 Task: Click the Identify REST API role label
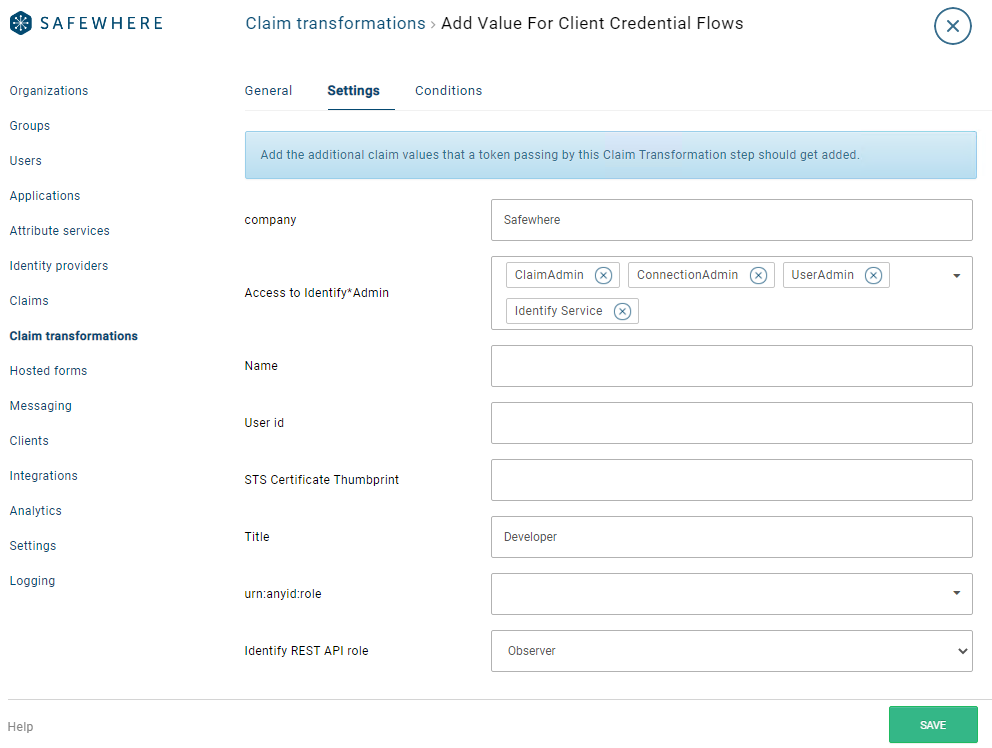point(306,651)
